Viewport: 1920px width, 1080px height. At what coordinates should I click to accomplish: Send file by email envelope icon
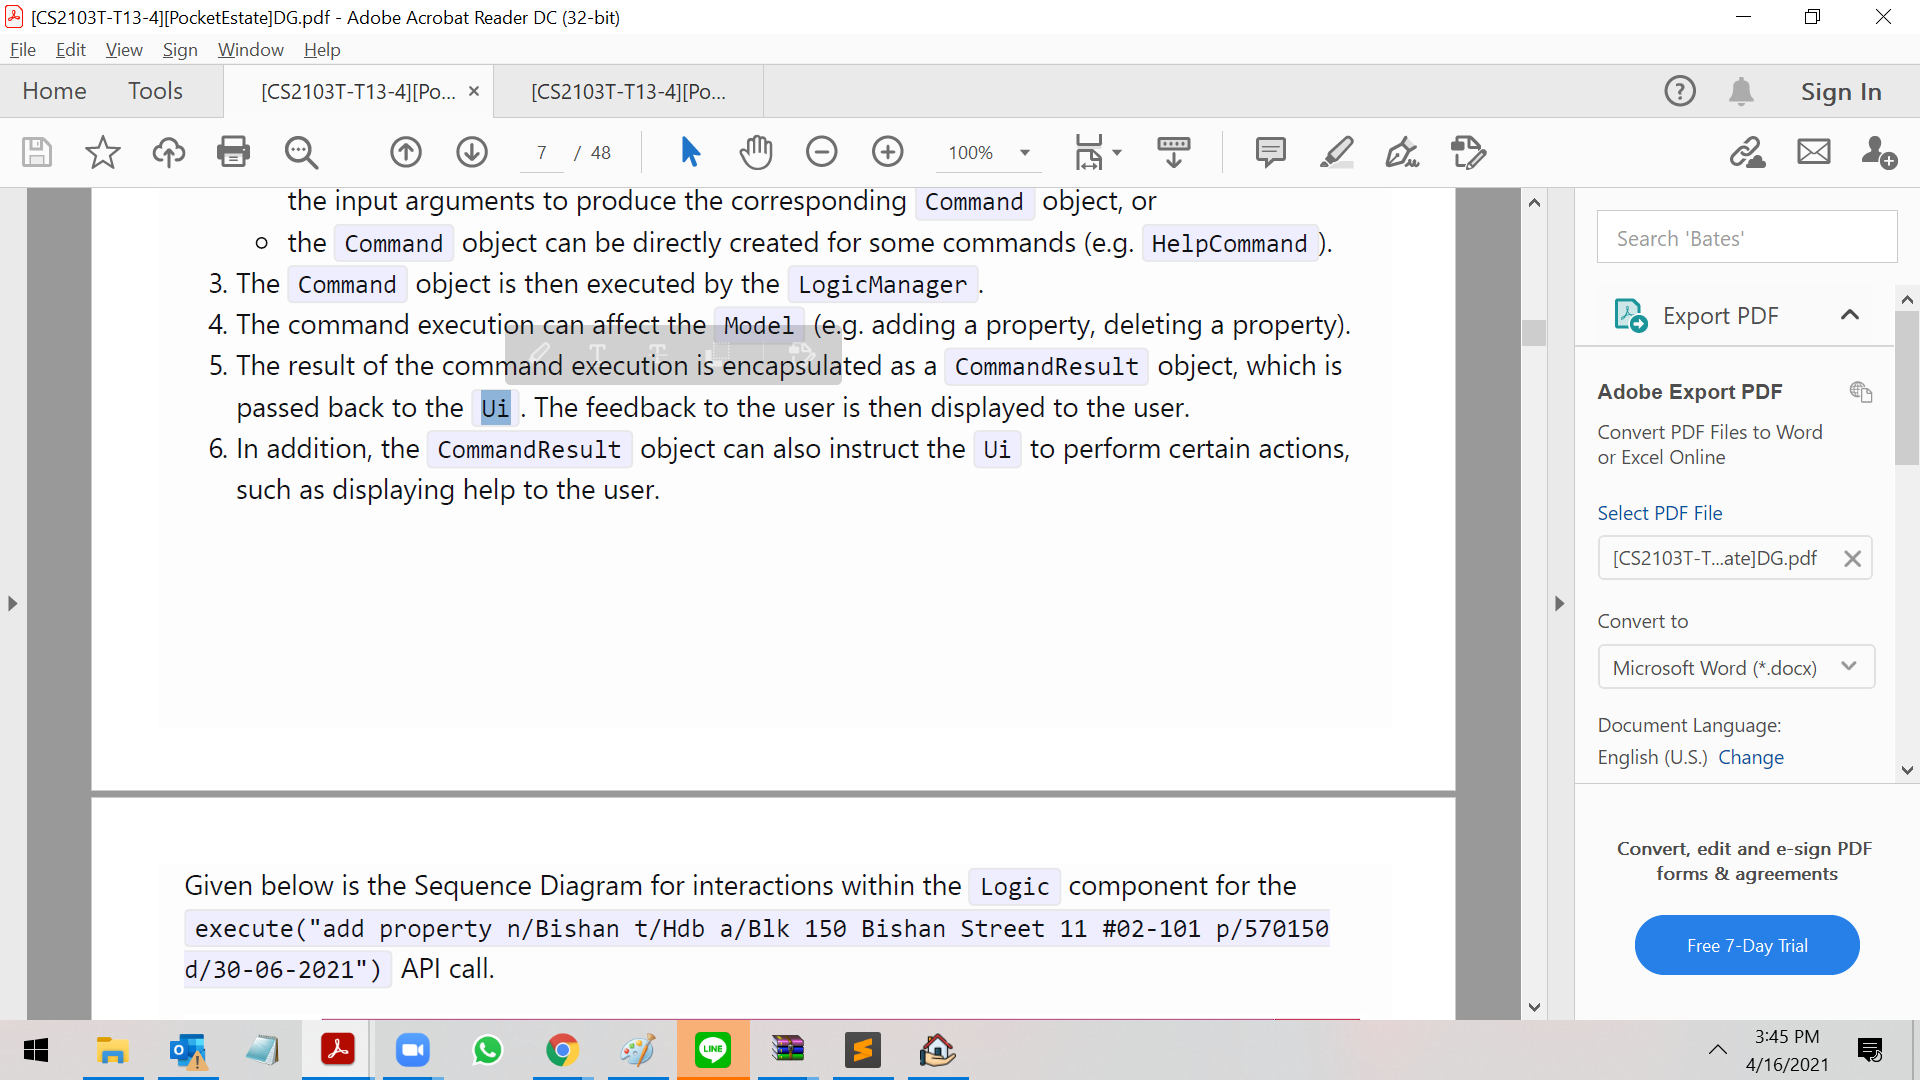click(1813, 152)
